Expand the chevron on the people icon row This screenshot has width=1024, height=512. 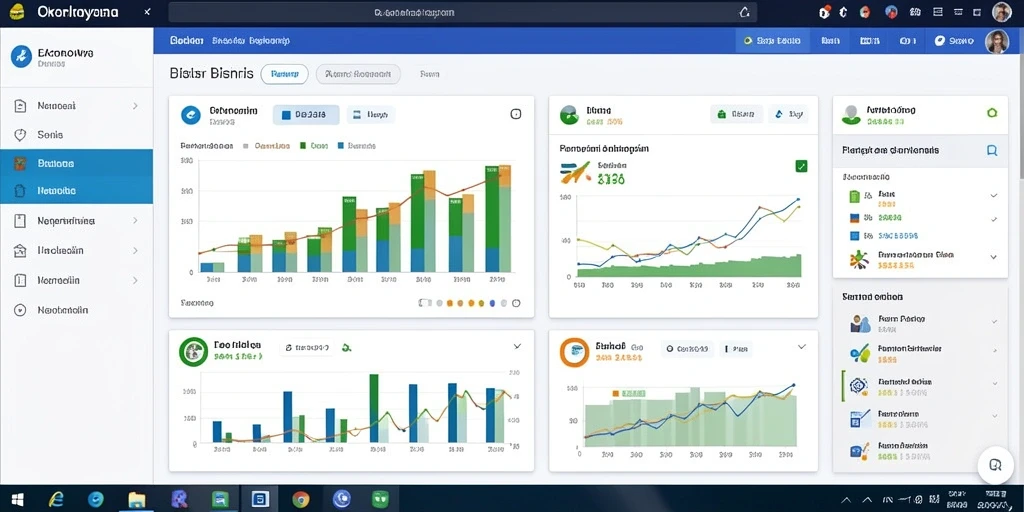click(994, 321)
